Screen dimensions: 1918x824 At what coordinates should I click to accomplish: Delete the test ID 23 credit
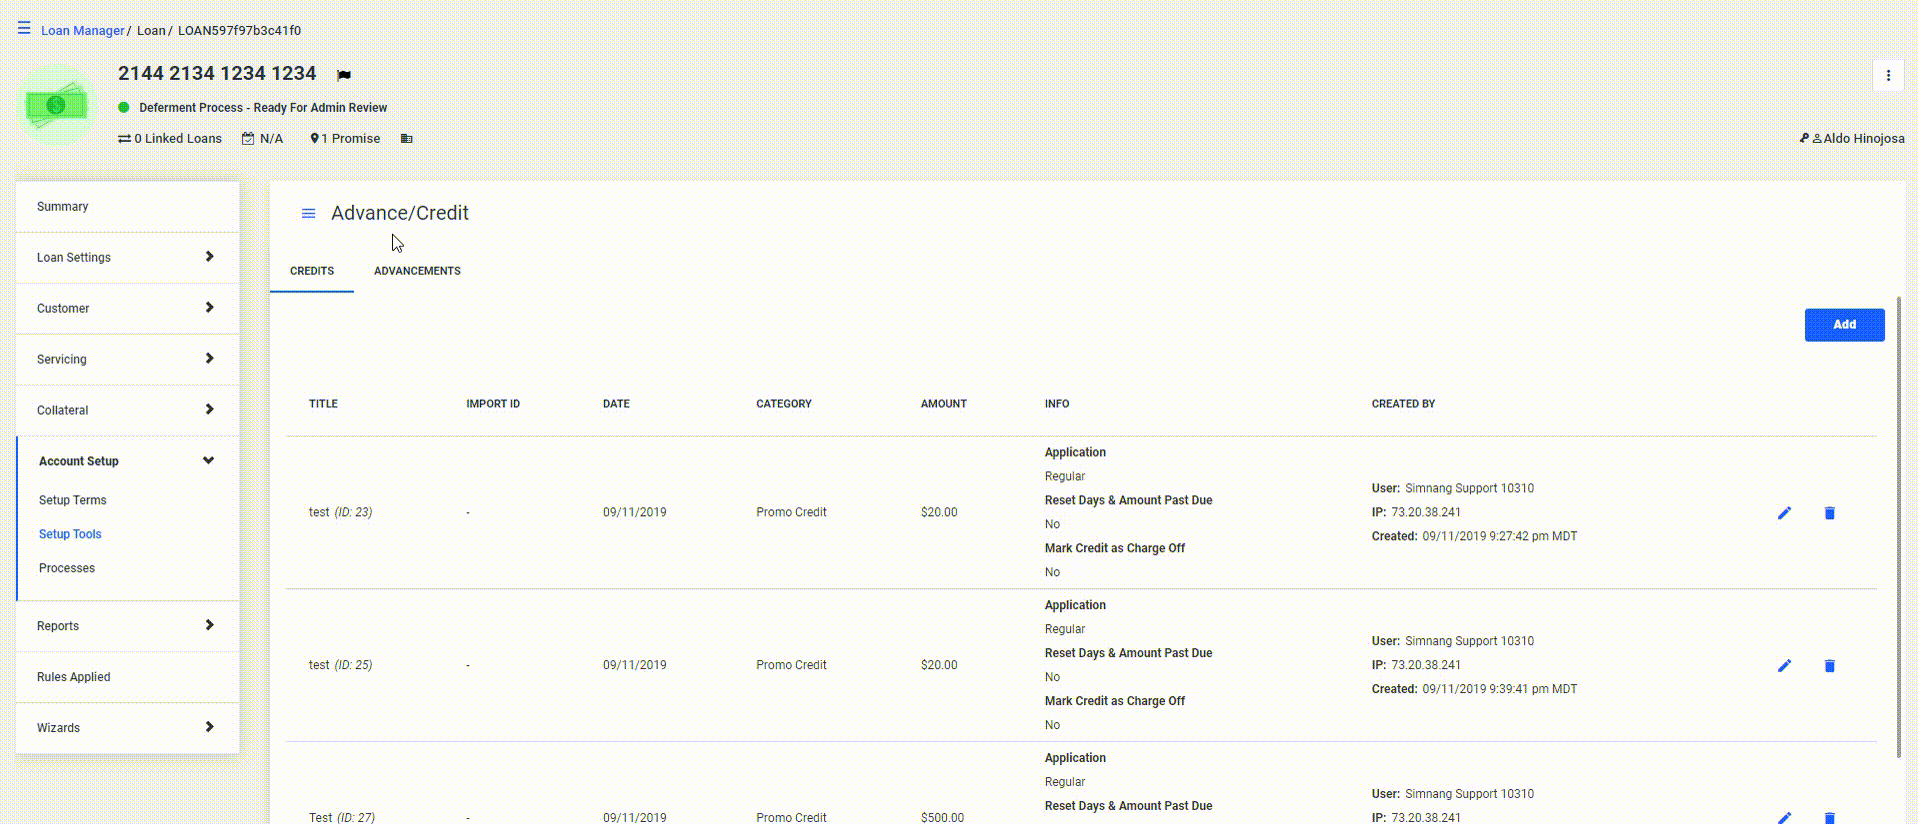pos(1829,513)
